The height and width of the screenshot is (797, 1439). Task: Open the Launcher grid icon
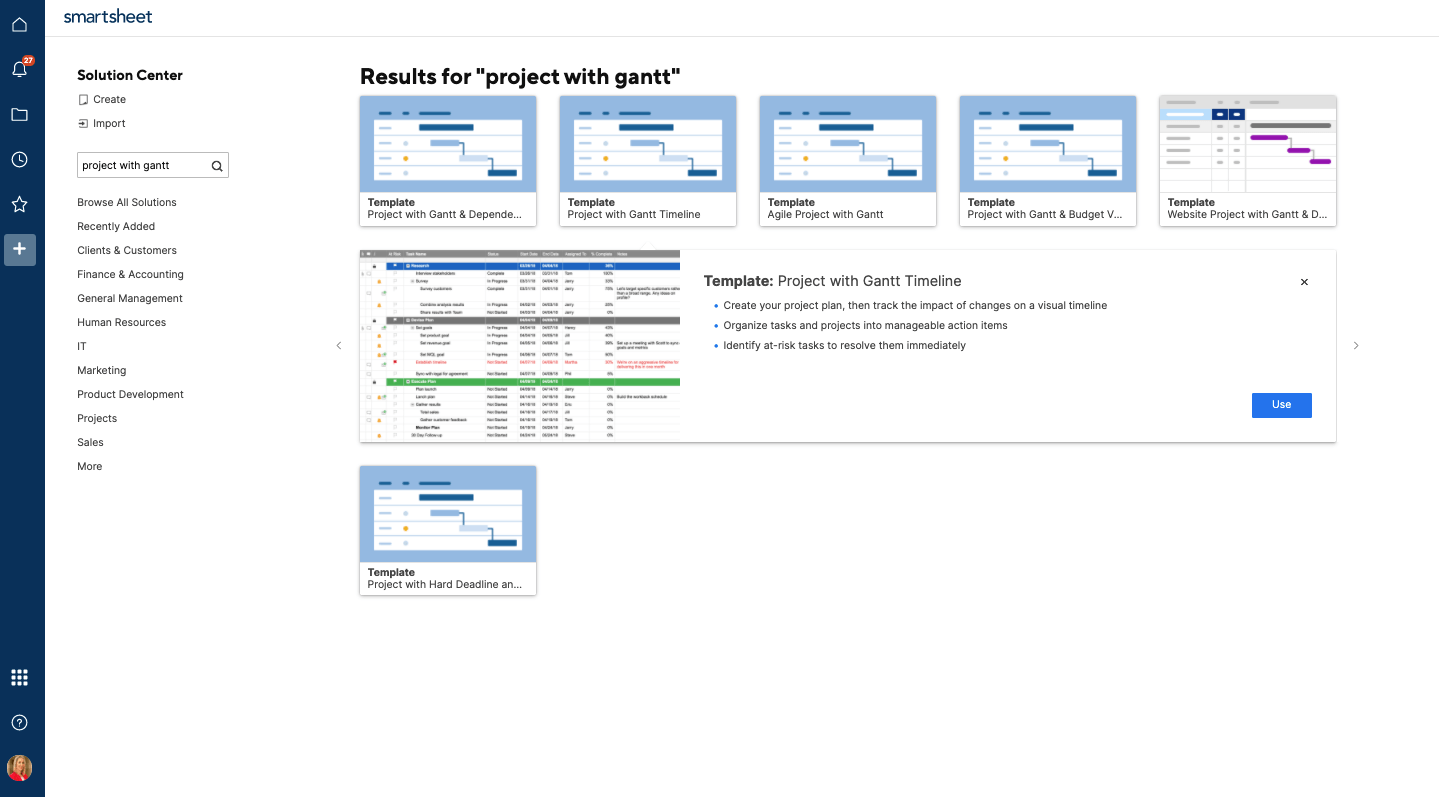coord(19,677)
